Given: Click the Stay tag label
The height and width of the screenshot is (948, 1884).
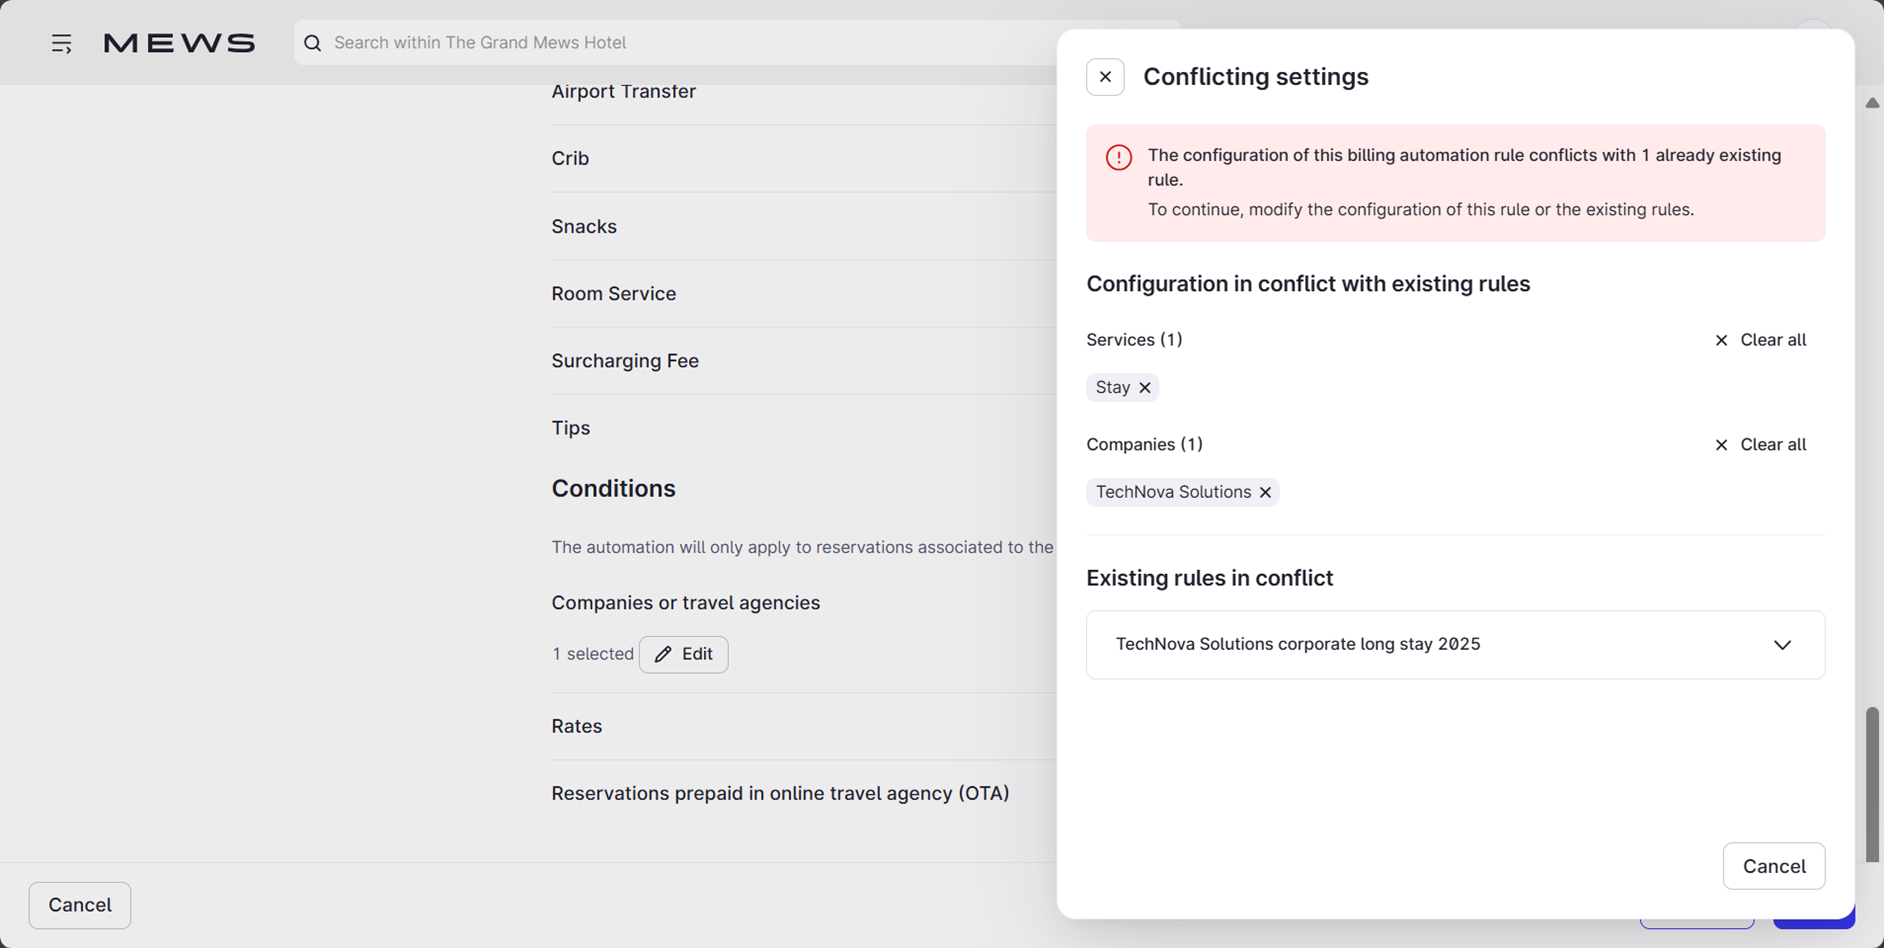Looking at the screenshot, I should [1113, 388].
